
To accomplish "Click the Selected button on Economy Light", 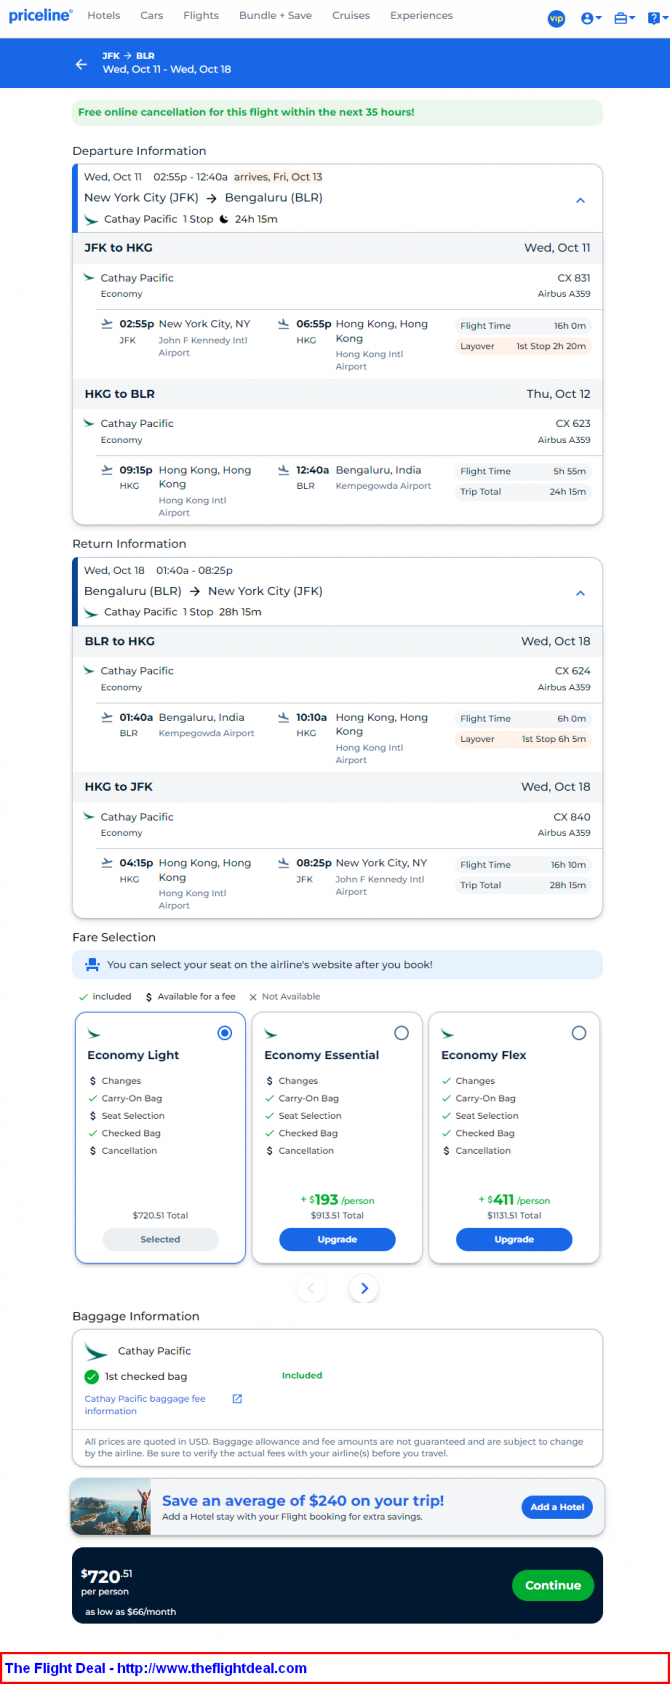I will [x=160, y=1239].
